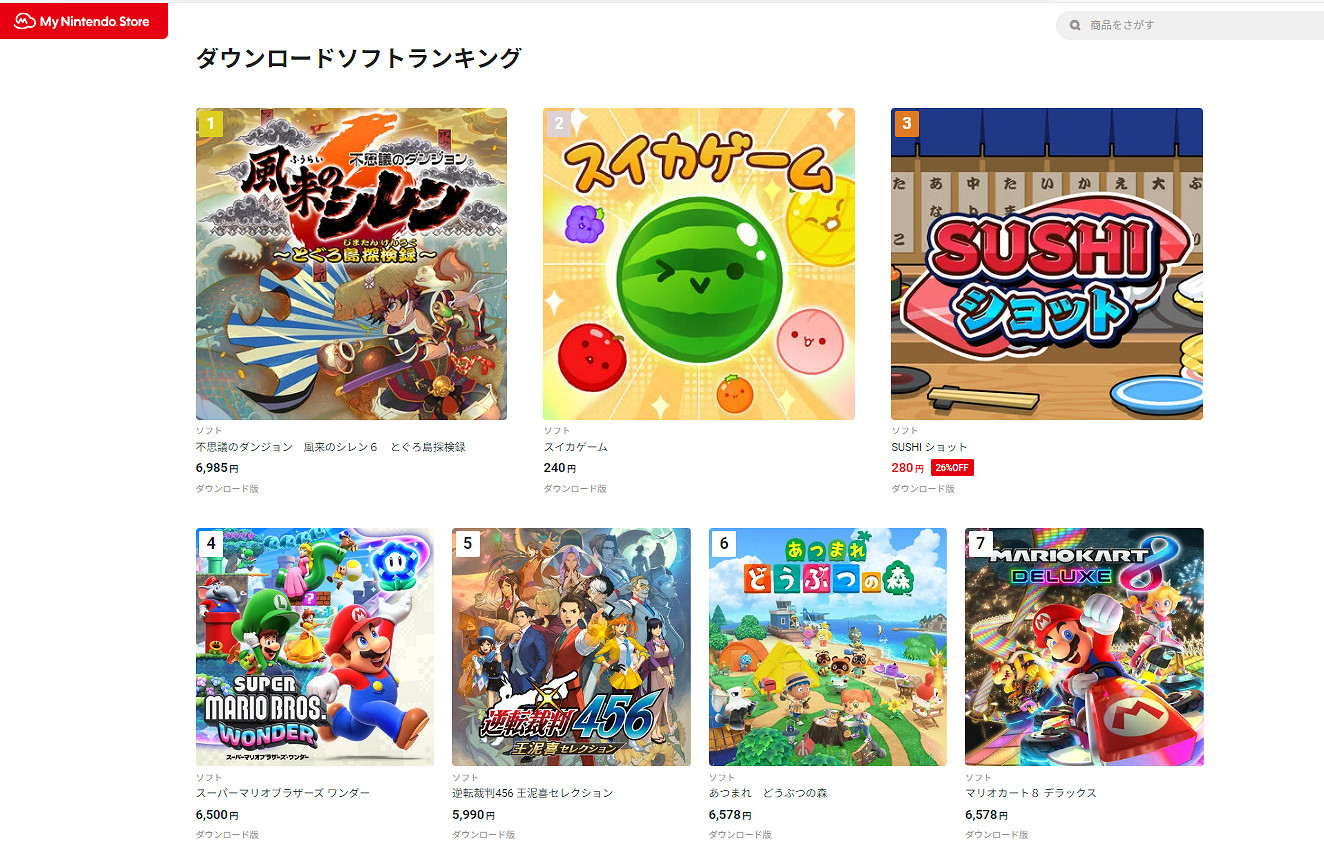Click the スーパーマリオブラザーズ ワンダー title link
The width and height of the screenshot is (1324, 842).
point(283,793)
